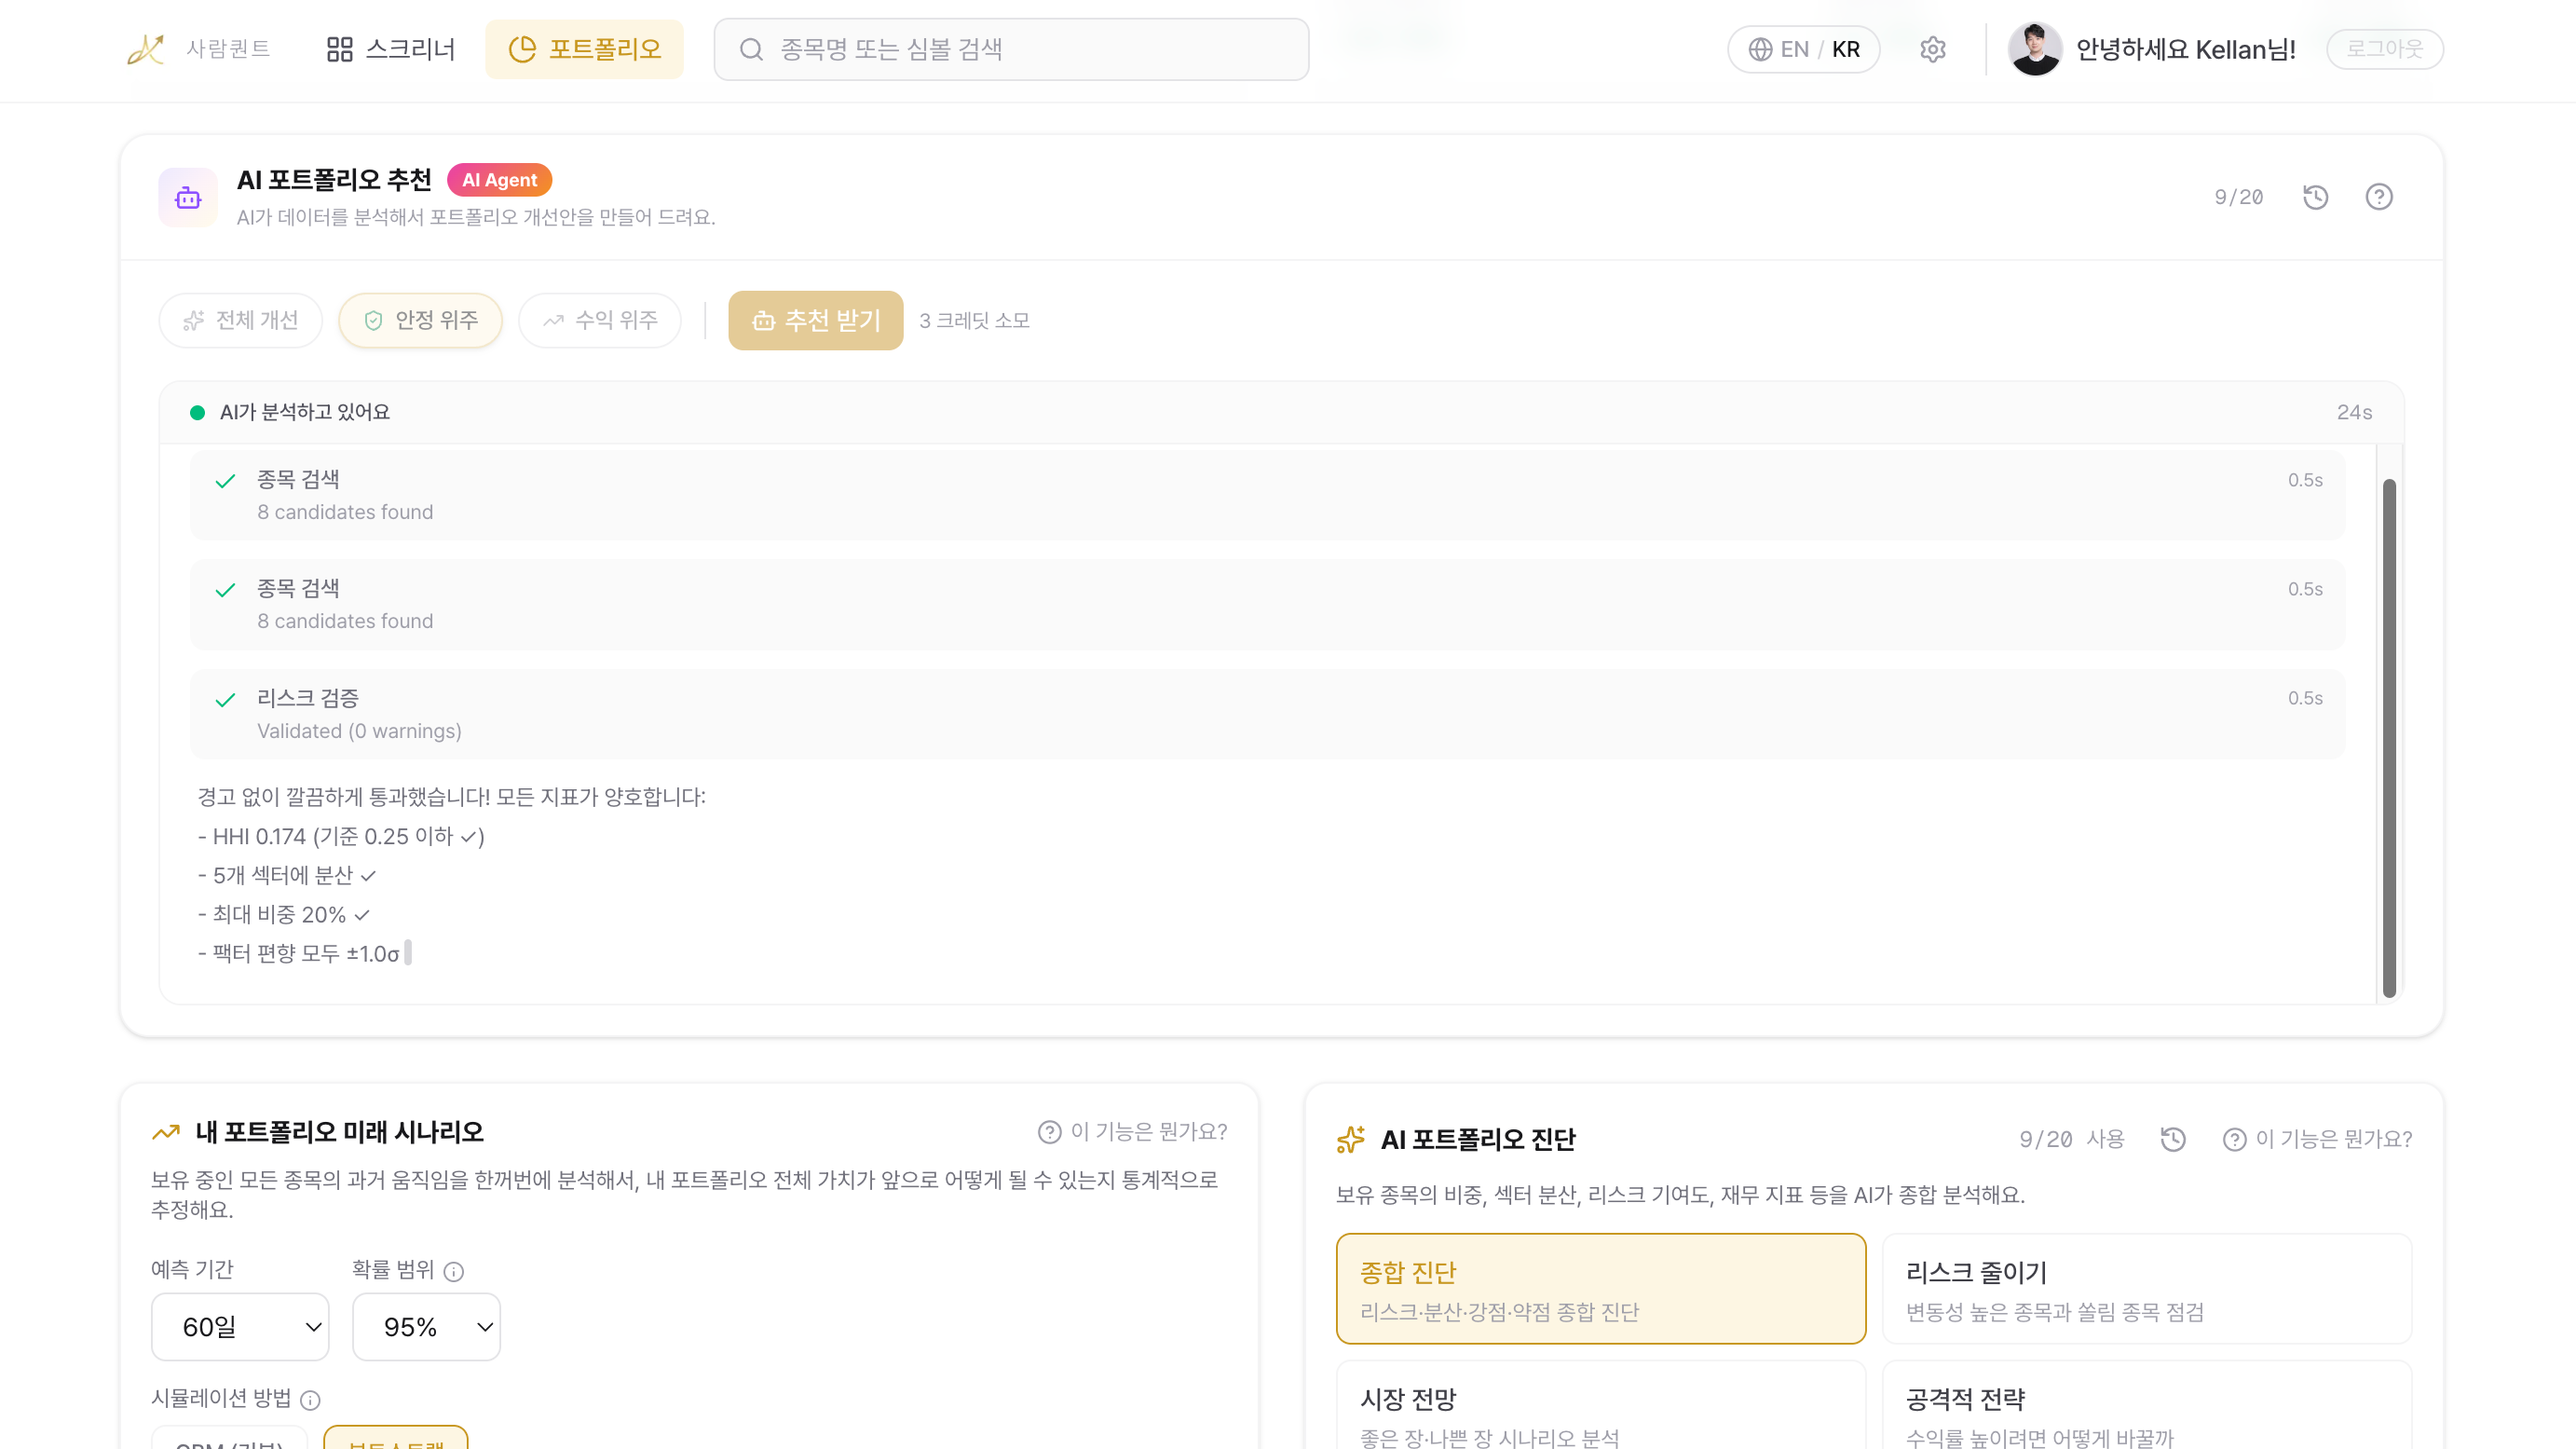
Task: Open 스크리너 navigation tab
Action: (x=391, y=49)
